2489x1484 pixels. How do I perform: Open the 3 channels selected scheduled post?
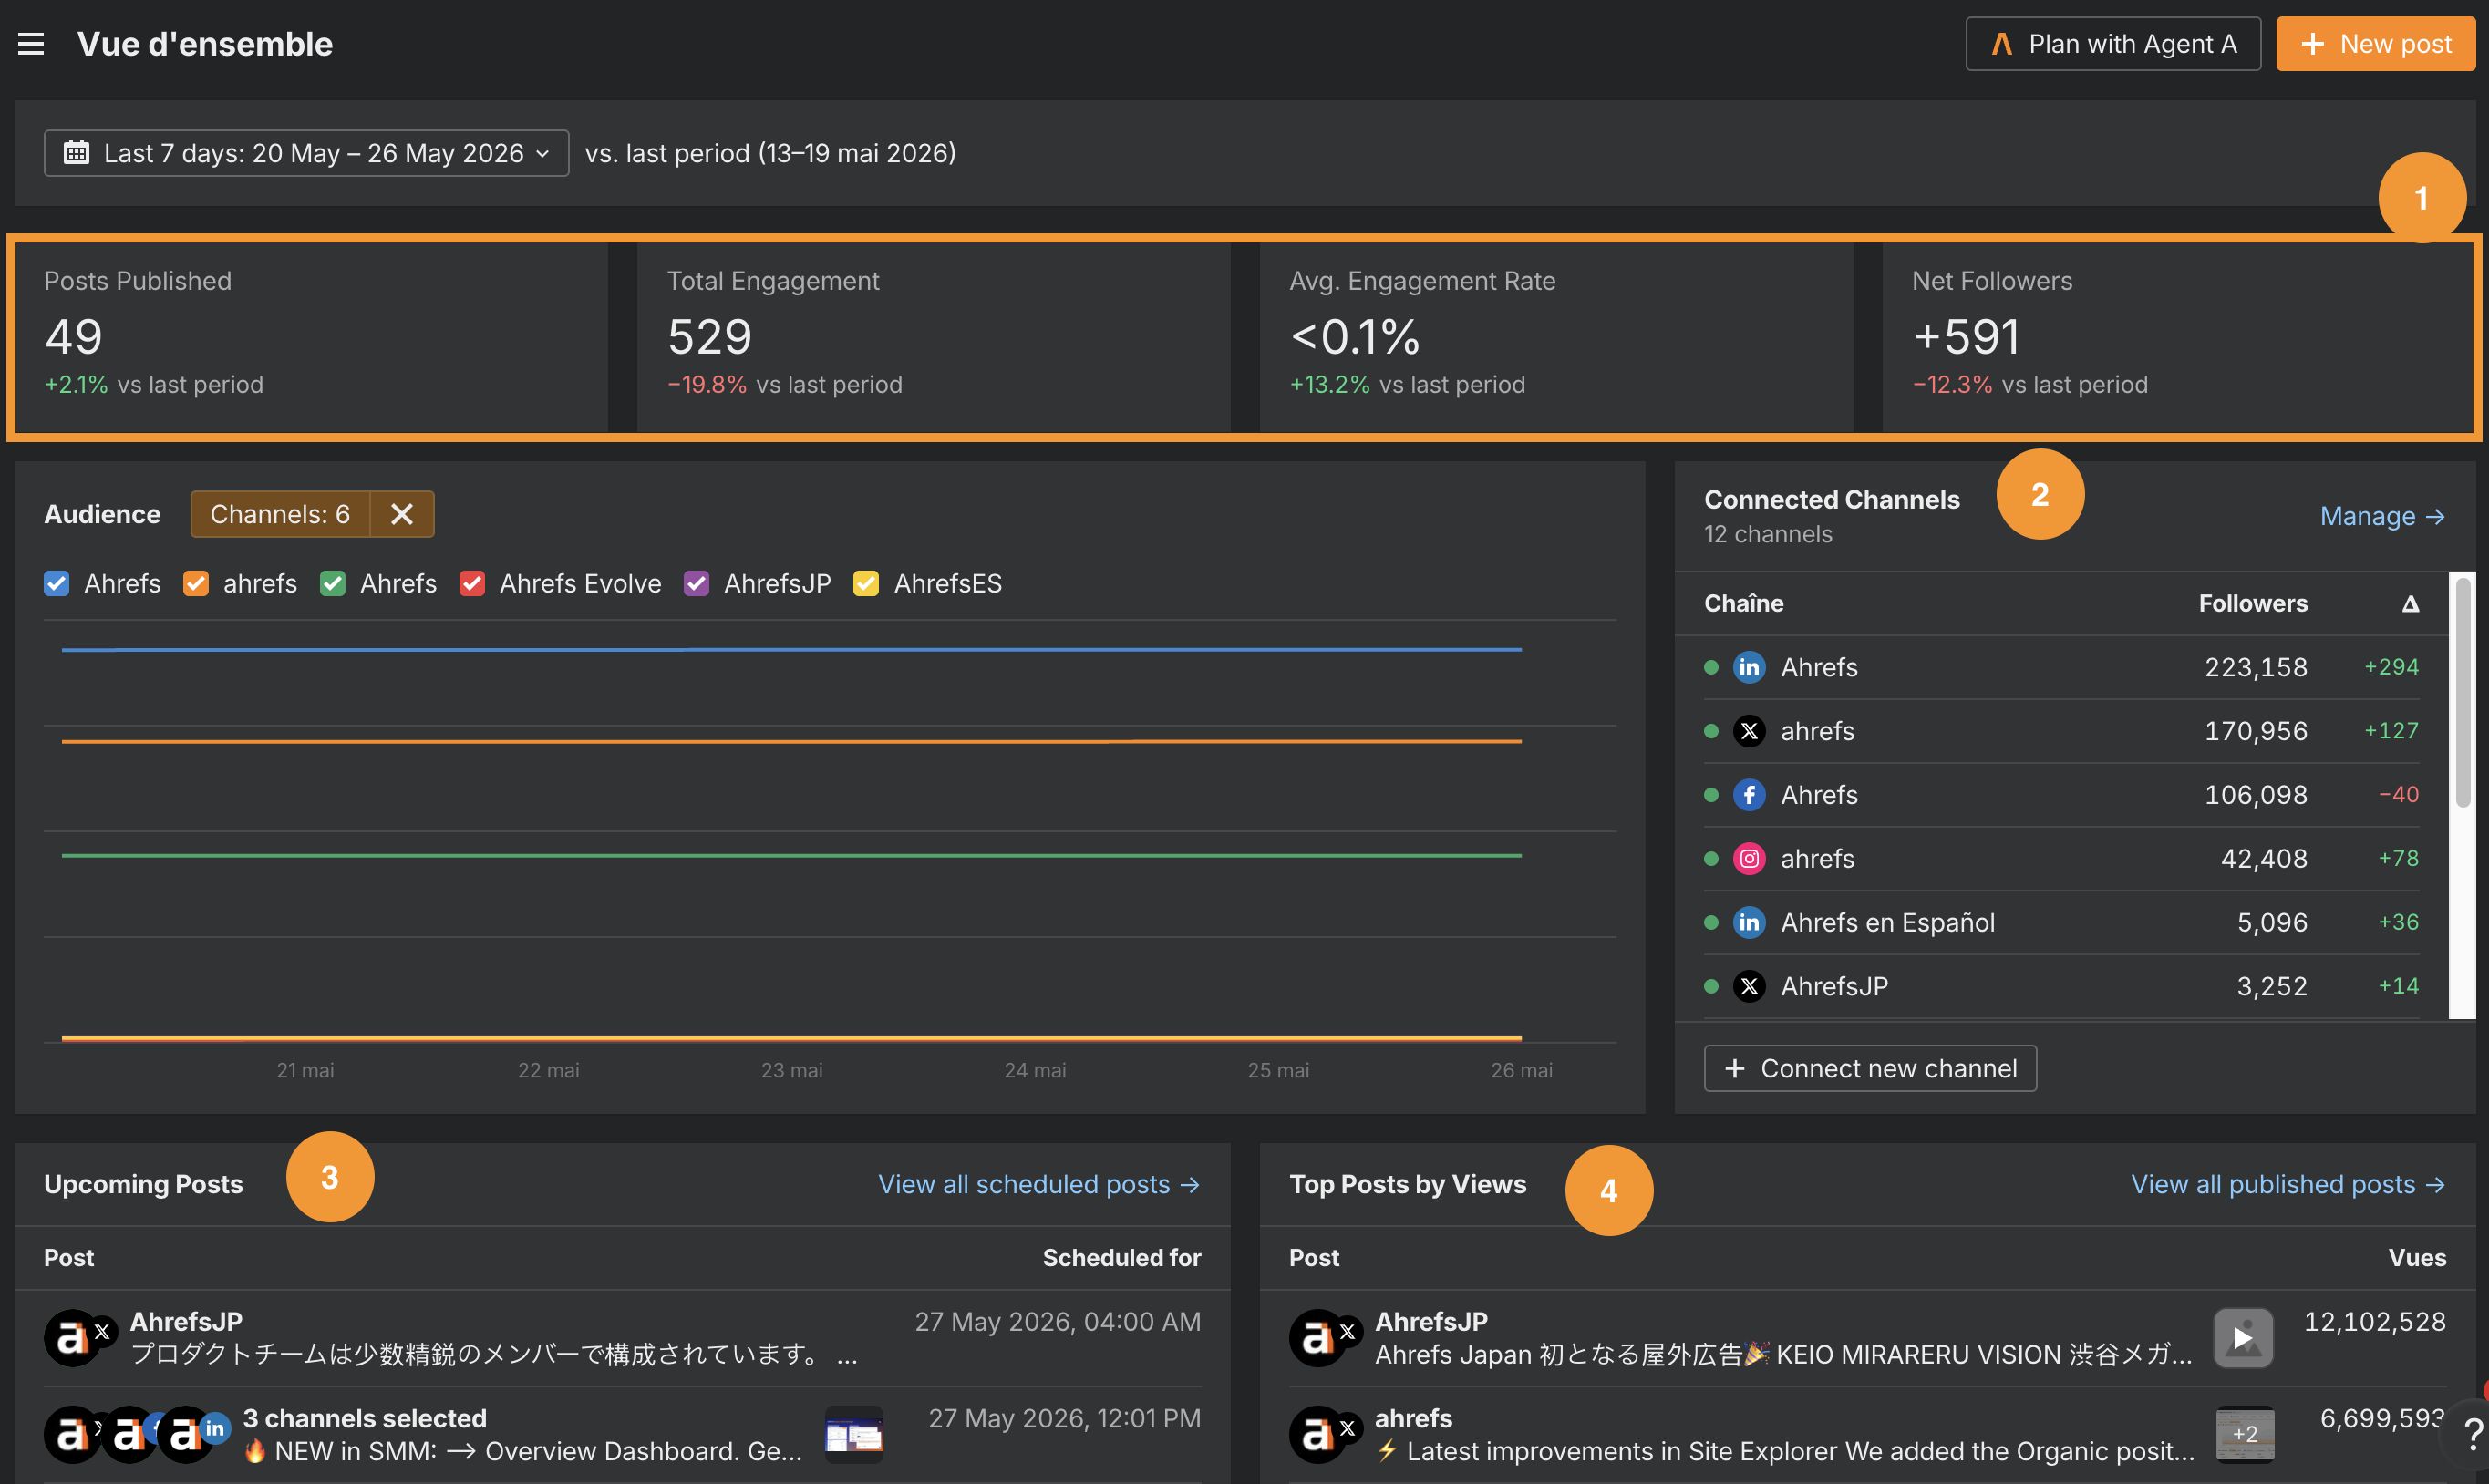(622, 1435)
